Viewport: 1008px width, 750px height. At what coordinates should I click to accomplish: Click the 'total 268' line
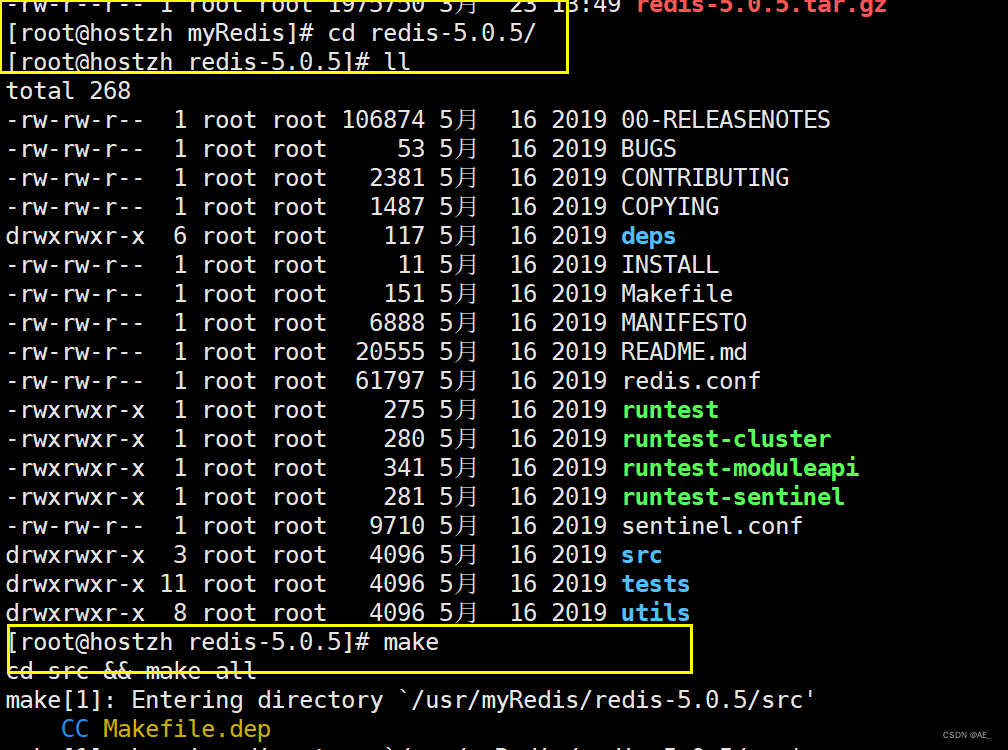pyautogui.click(x=68, y=91)
